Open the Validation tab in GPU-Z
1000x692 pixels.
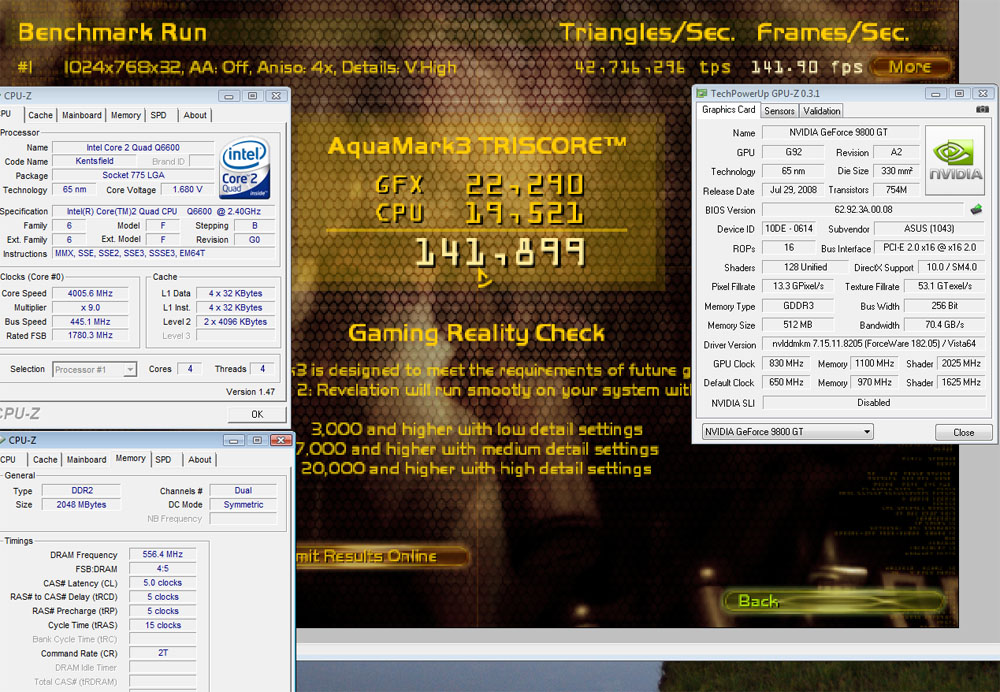821,111
